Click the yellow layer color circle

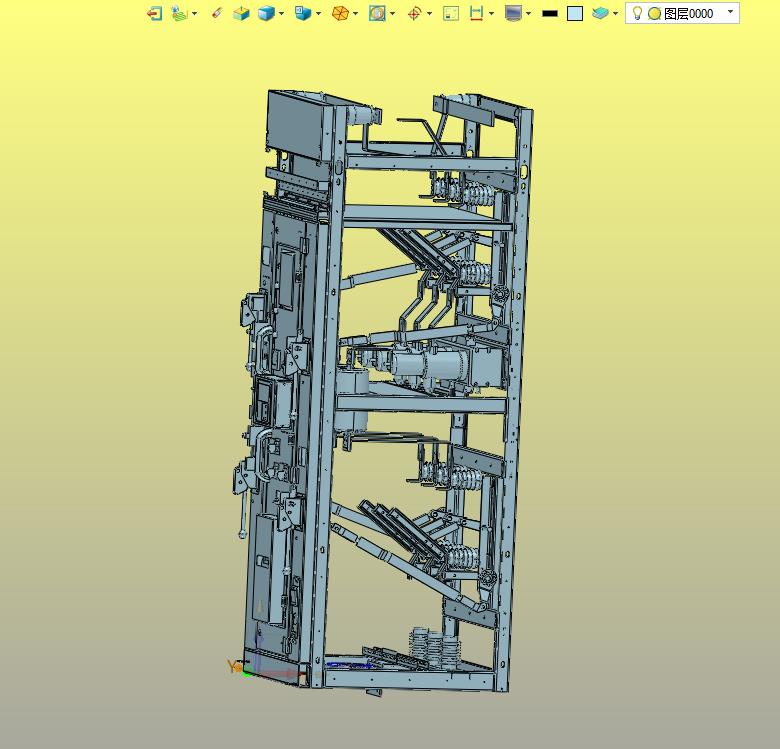click(655, 14)
